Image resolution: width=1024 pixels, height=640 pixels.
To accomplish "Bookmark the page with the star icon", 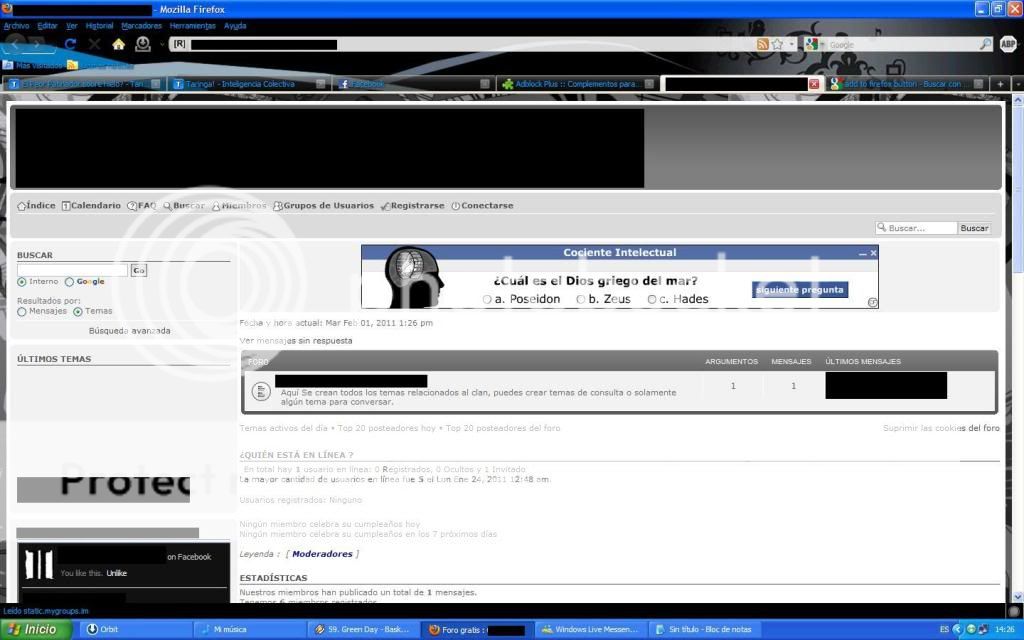I will (778, 44).
